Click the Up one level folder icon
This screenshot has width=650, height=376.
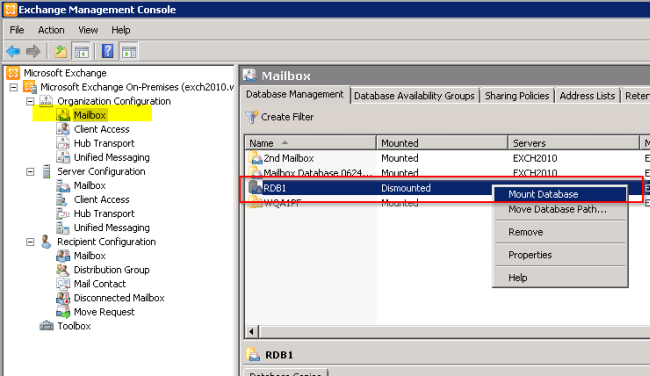pyautogui.click(x=61, y=51)
